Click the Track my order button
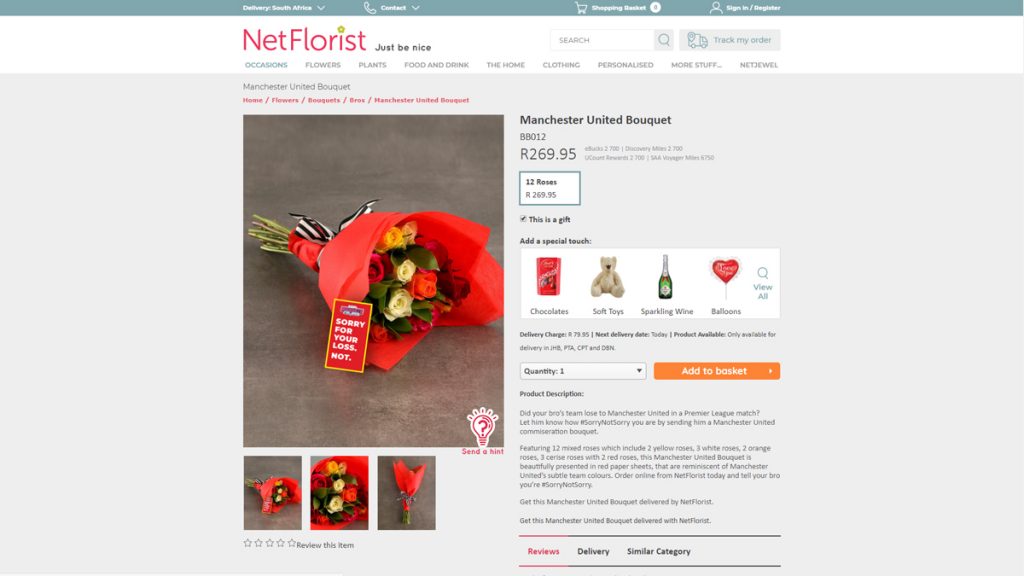 [x=729, y=40]
